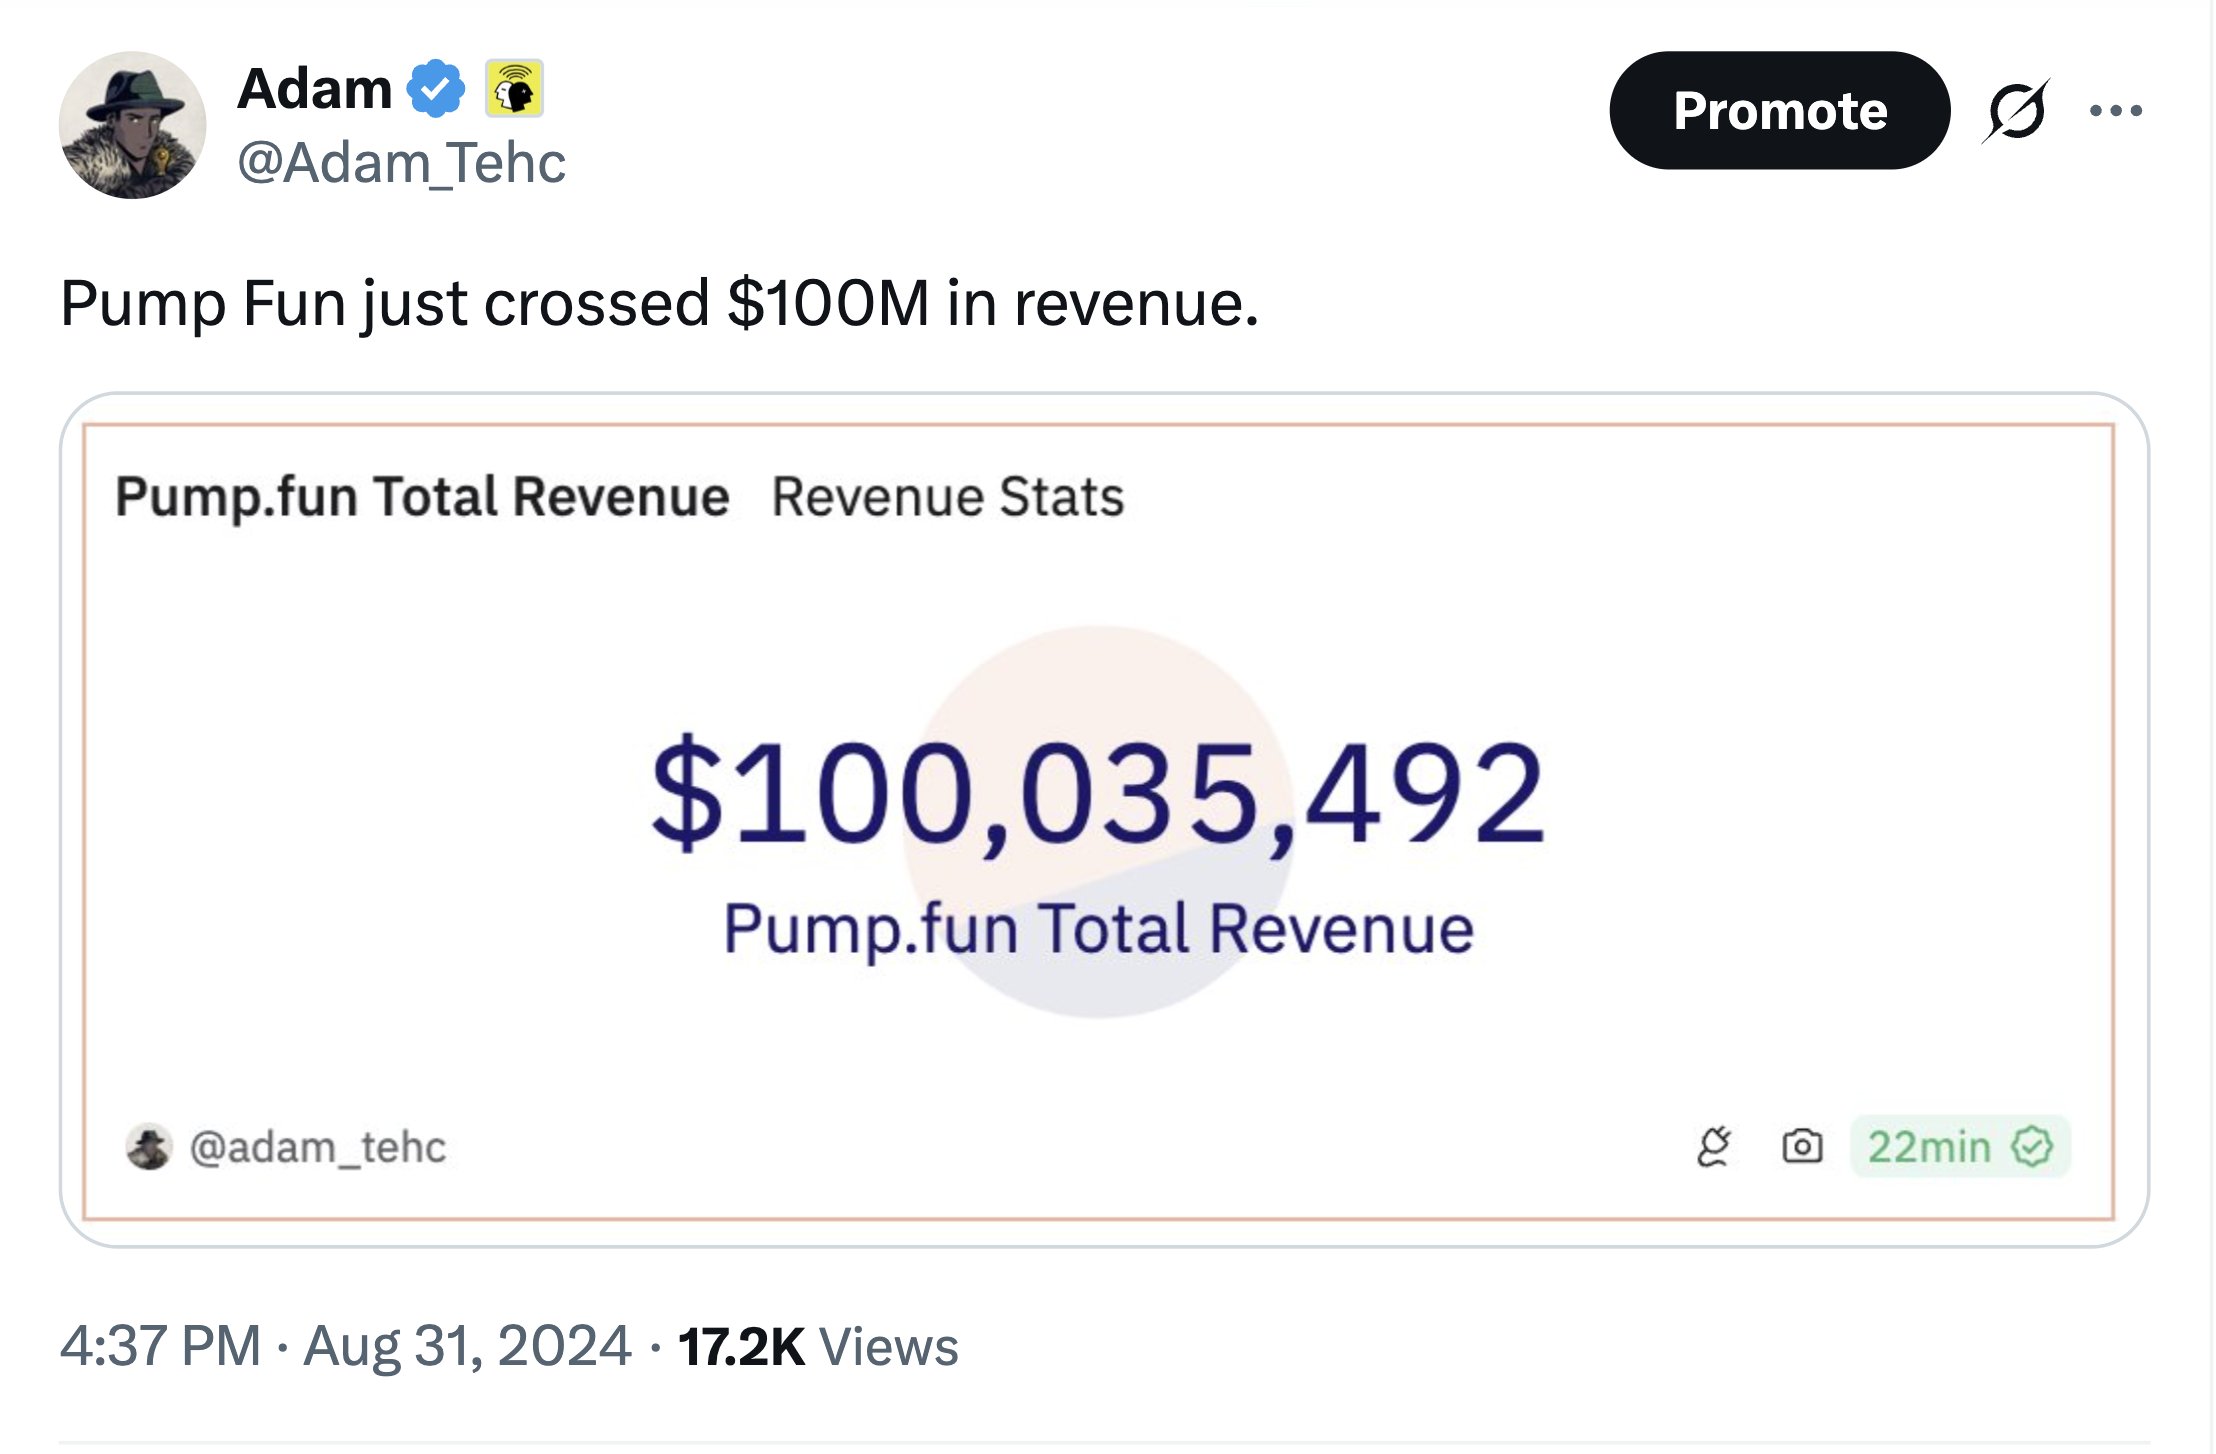Click the camera screenshot icon
The width and height of the screenshot is (2216, 1454).
(x=1802, y=1146)
